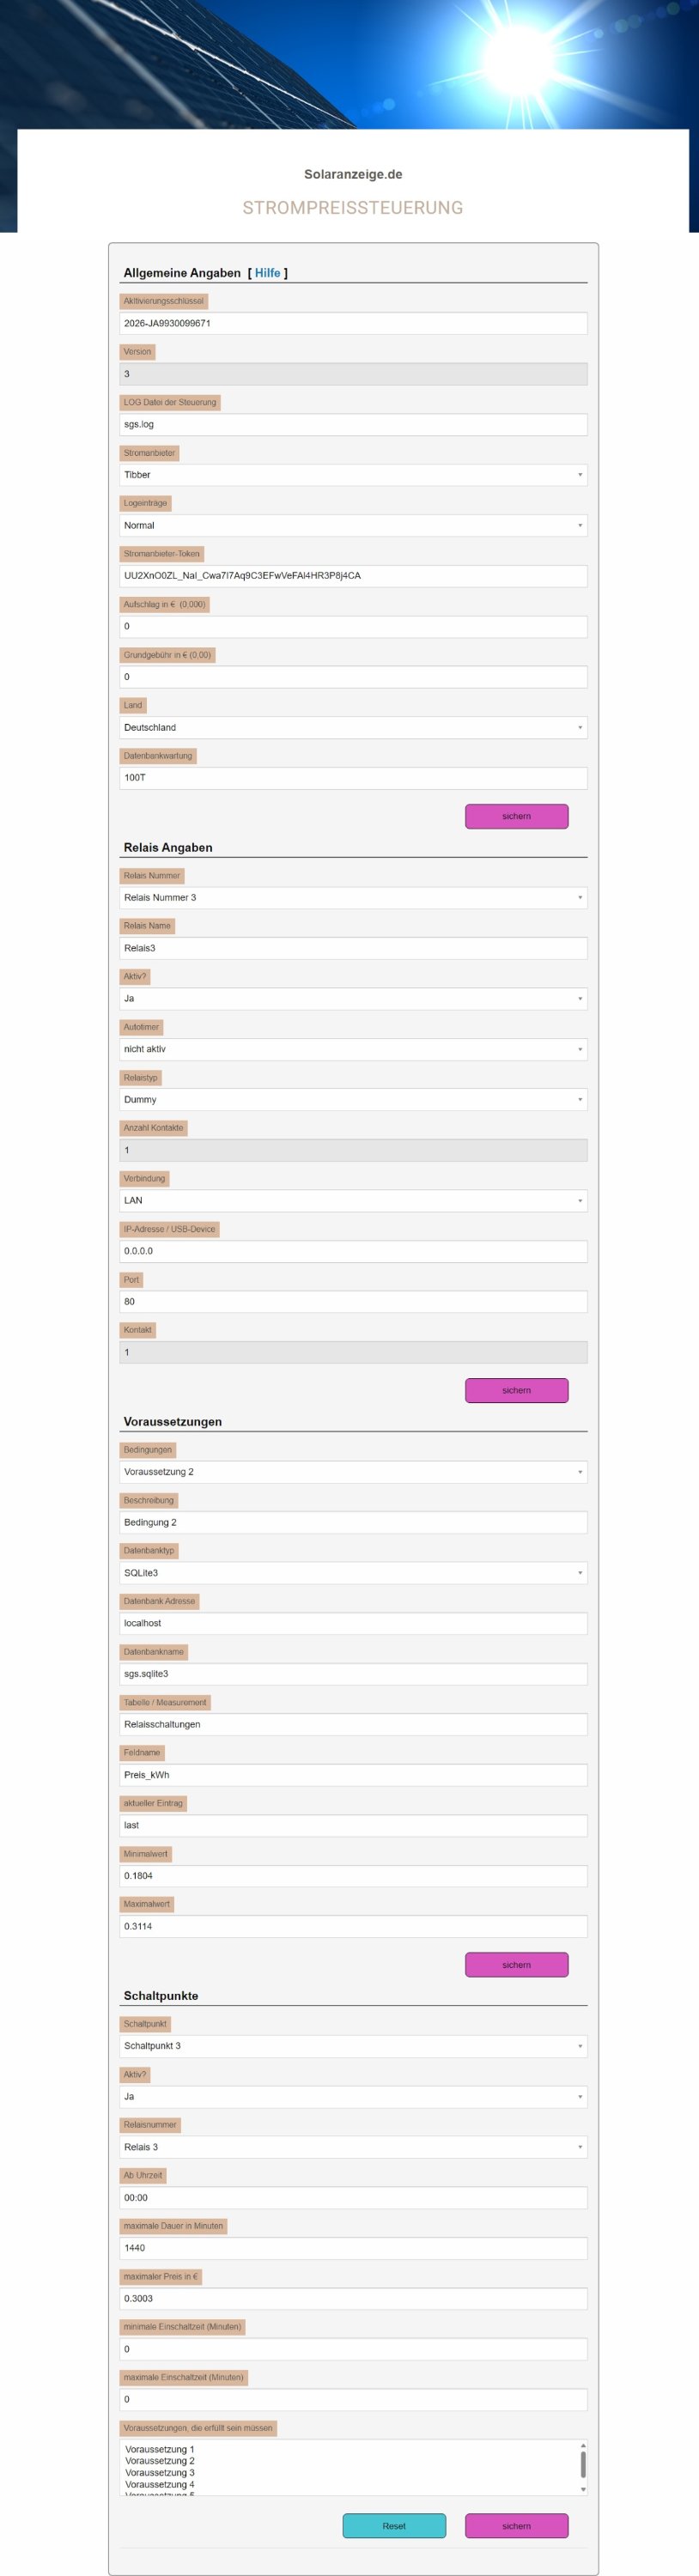Image resolution: width=699 pixels, height=2576 pixels.
Task: Expand the Stromanbieter dropdown showing Tibber
Action: point(352,475)
